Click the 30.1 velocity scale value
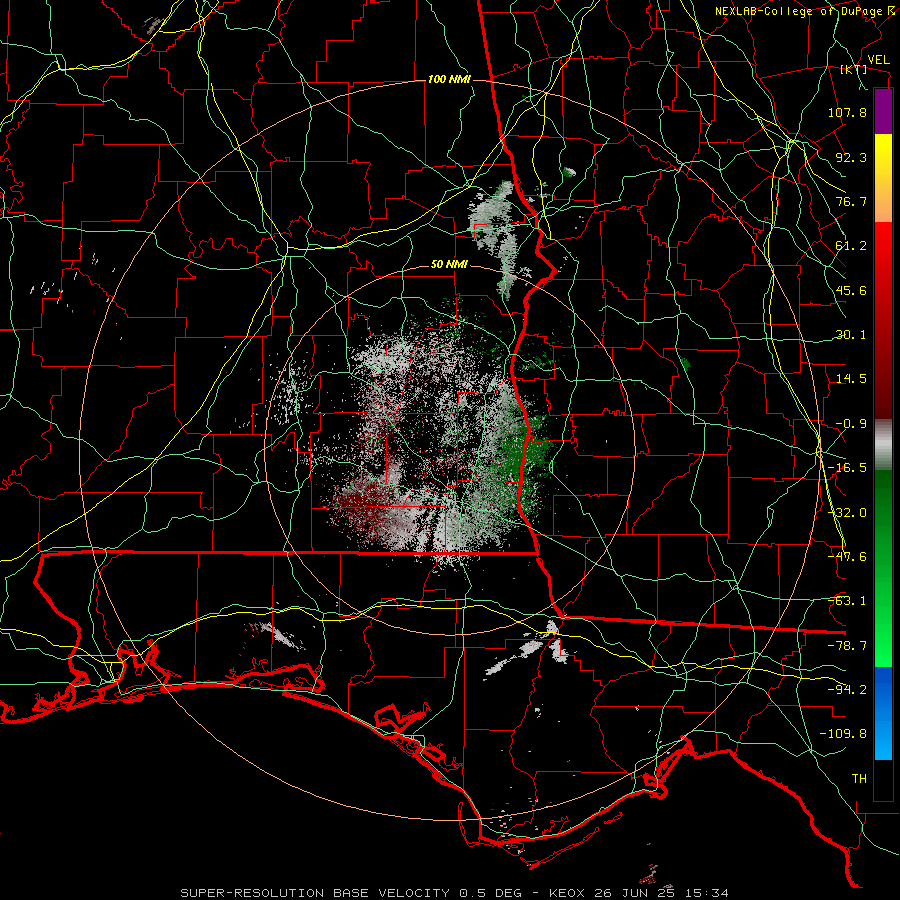 (851, 335)
